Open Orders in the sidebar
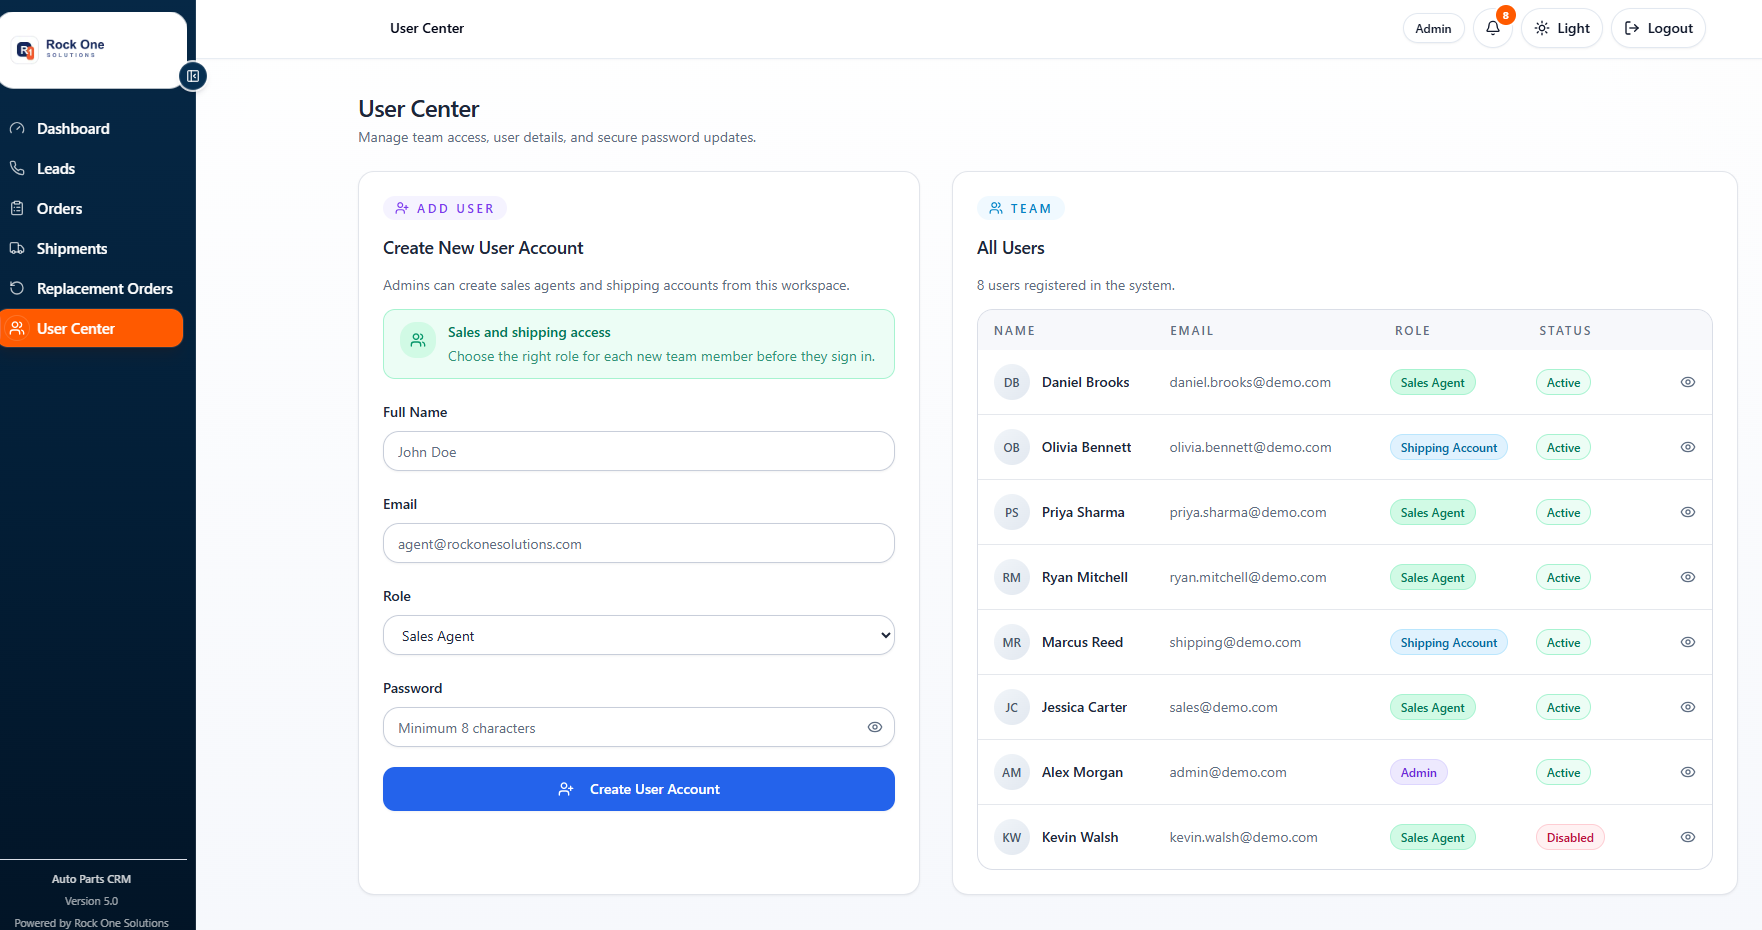1762x930 pixels. coord(92,208)
